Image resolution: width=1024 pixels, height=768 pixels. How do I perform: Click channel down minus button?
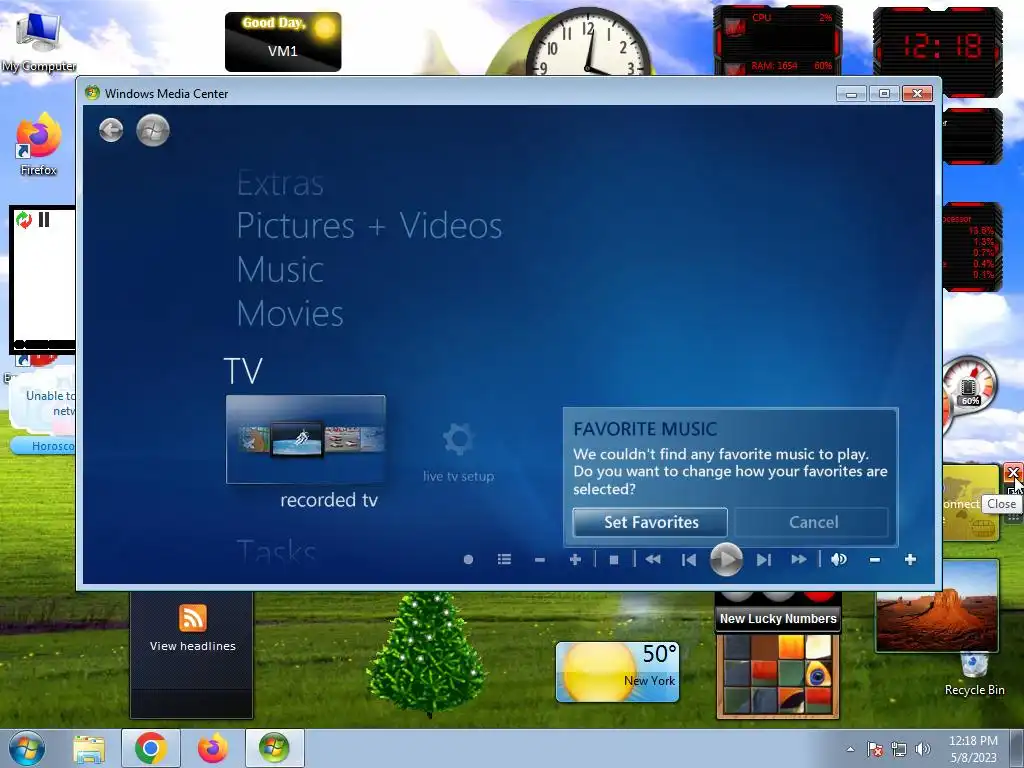(x=539, y=560)
